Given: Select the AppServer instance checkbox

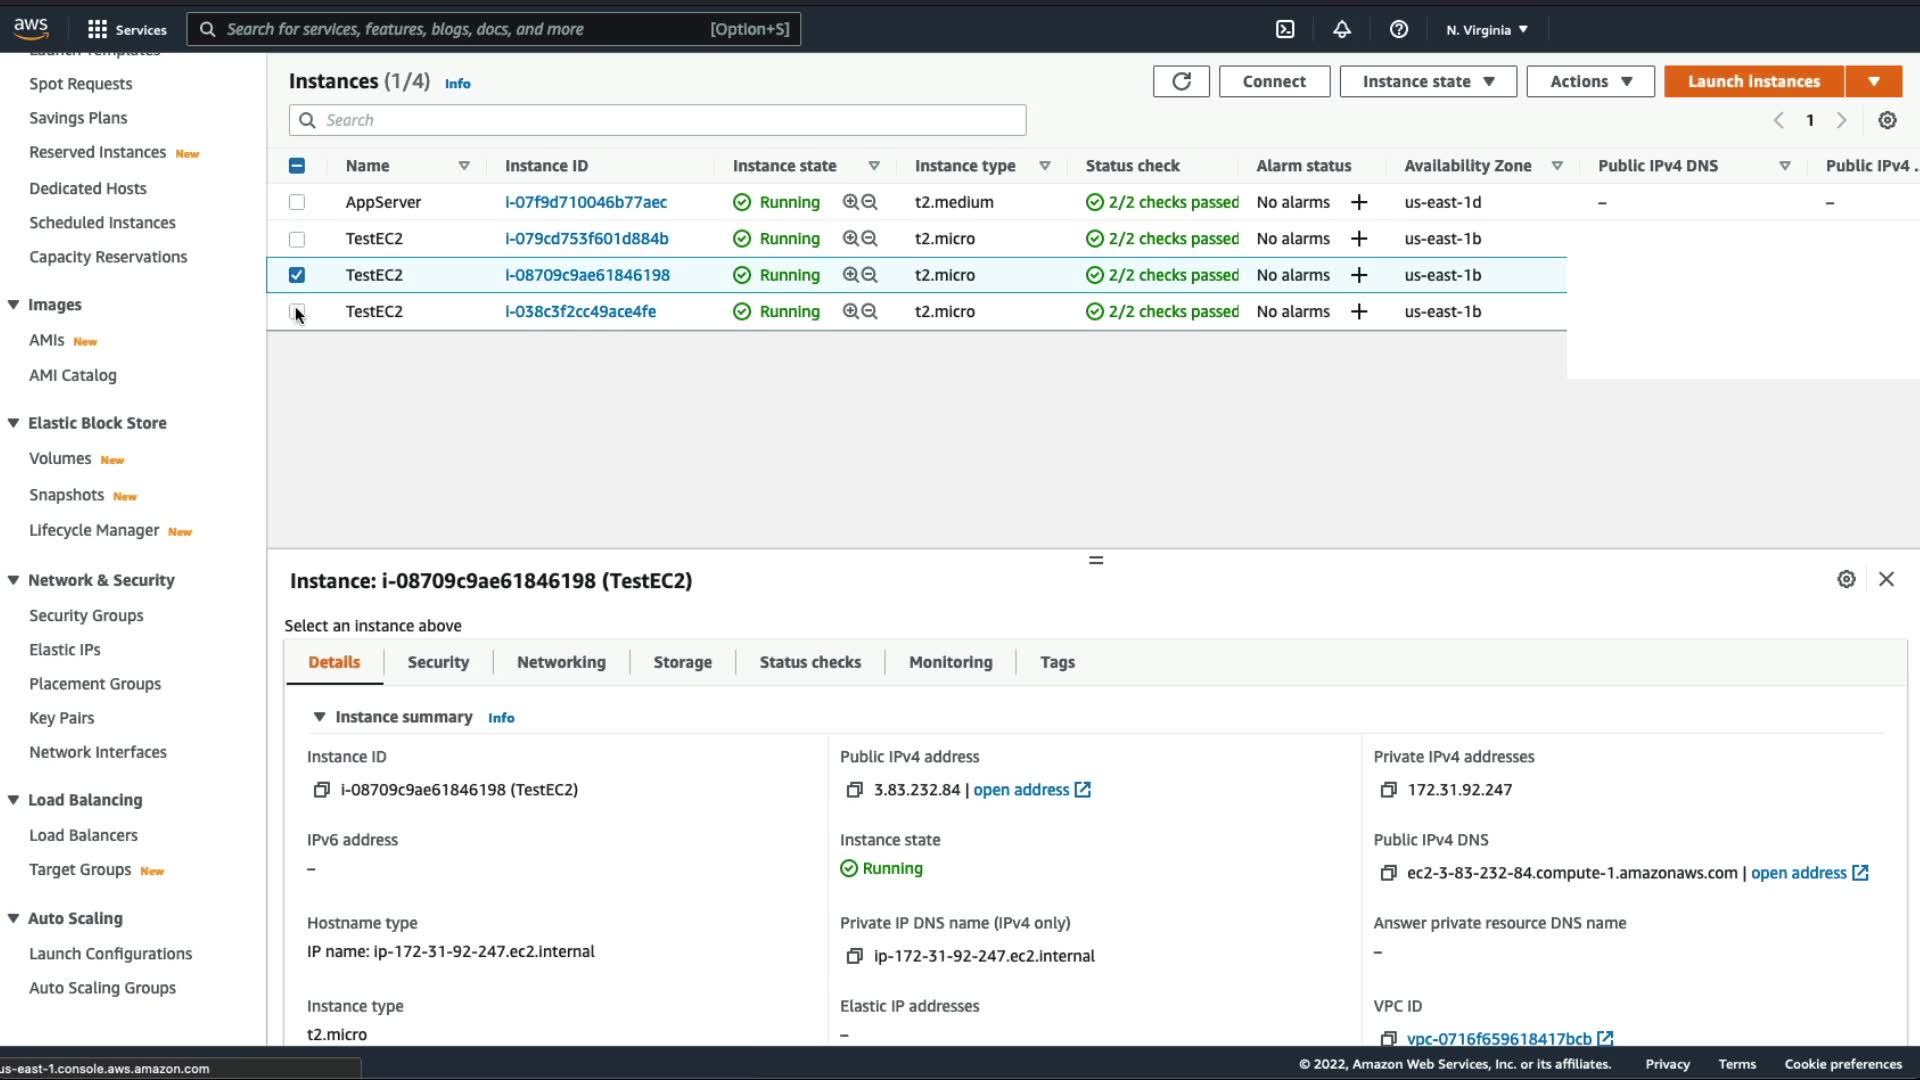Looking at the screenshot, I should [x=297, y=202].
